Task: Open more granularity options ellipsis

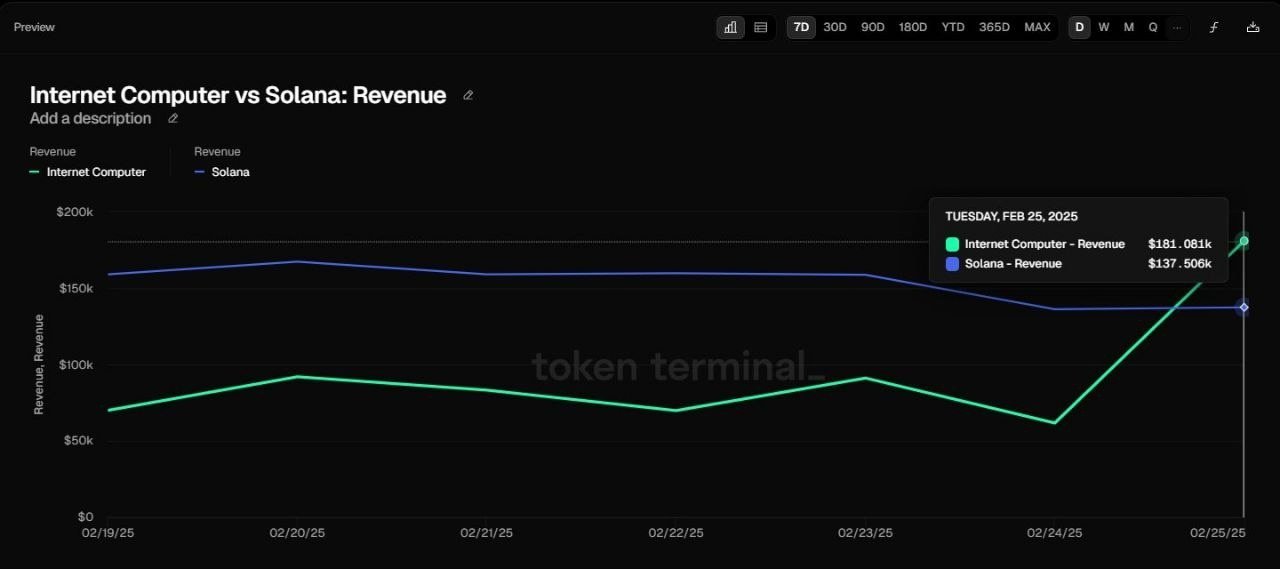Action: (x=1176, y=27)
